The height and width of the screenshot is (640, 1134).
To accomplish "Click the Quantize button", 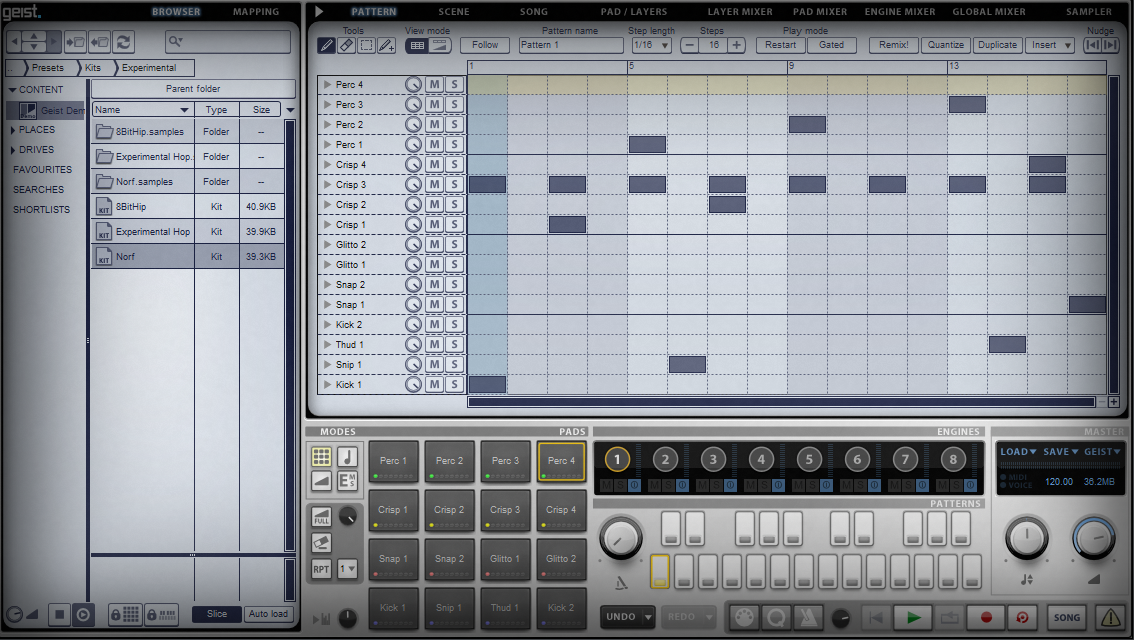I will (946, 45).
